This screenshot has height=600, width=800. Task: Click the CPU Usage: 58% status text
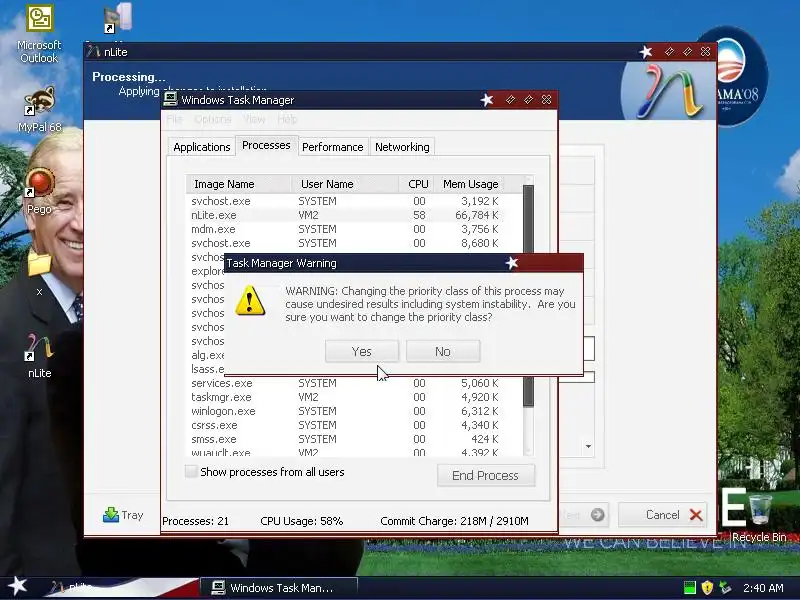click(302, 521)
